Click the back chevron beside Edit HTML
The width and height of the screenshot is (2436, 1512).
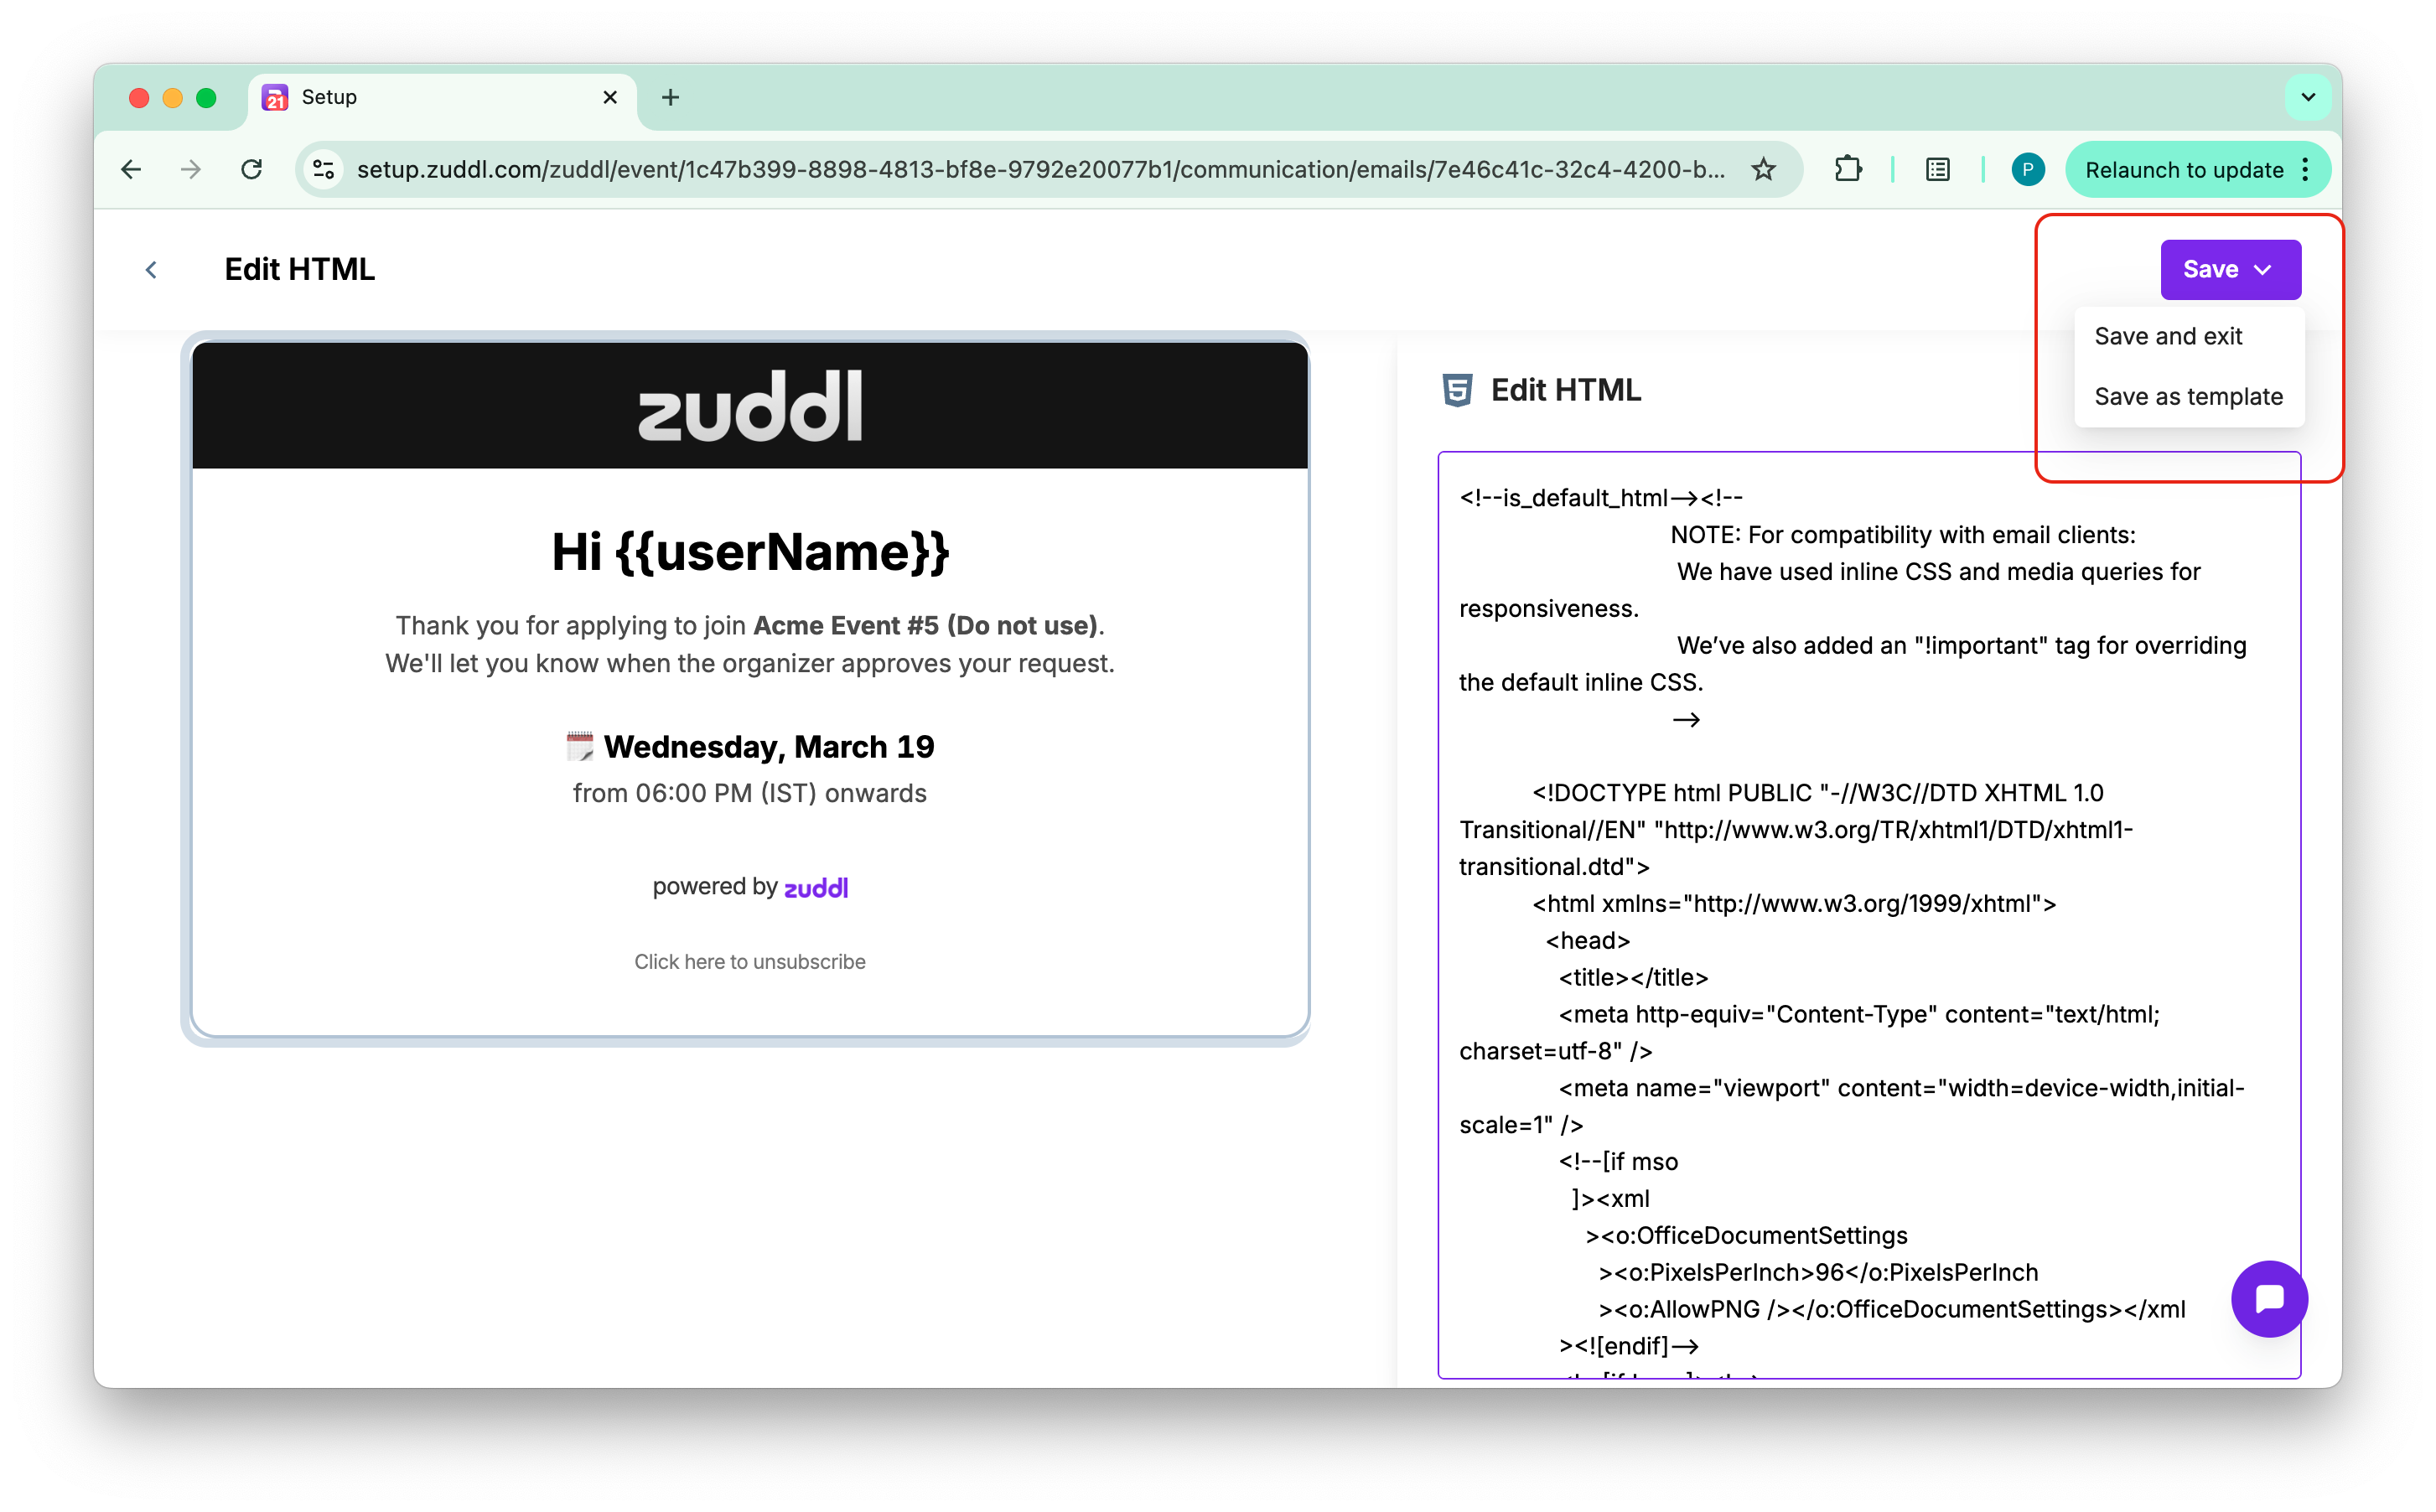[x=151, y=270]
